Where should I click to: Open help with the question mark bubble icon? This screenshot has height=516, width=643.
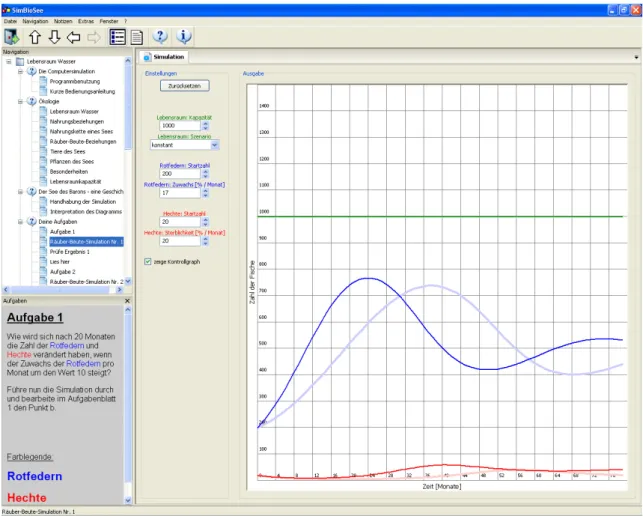(160, 37)
